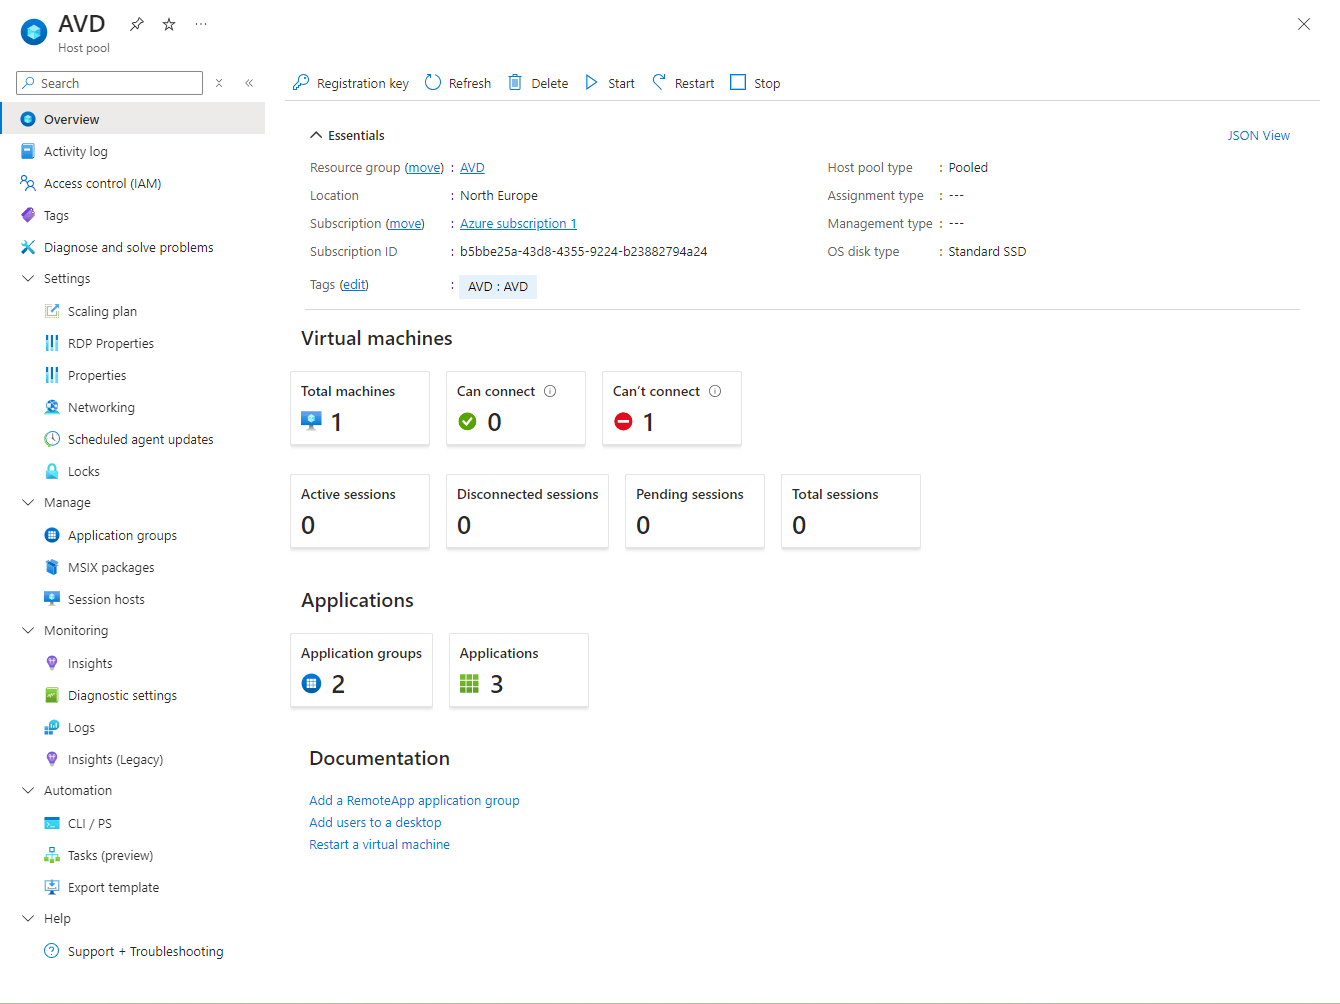The height and width of the screenshot is (1004, 1340).
Task: Open the Disconnected sessions tile
Action: click(527, 511)
